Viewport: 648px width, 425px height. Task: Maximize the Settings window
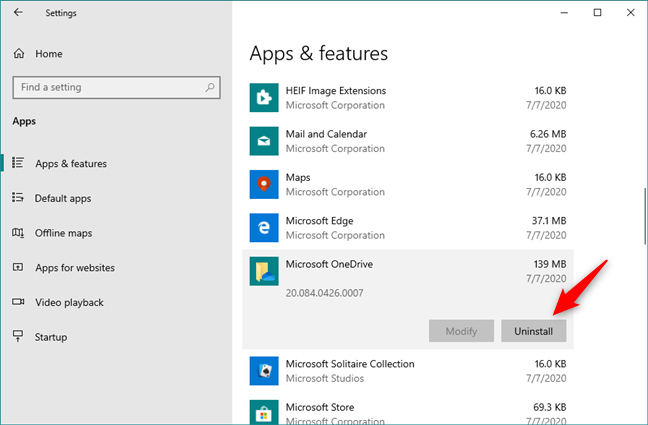[598, 13]
